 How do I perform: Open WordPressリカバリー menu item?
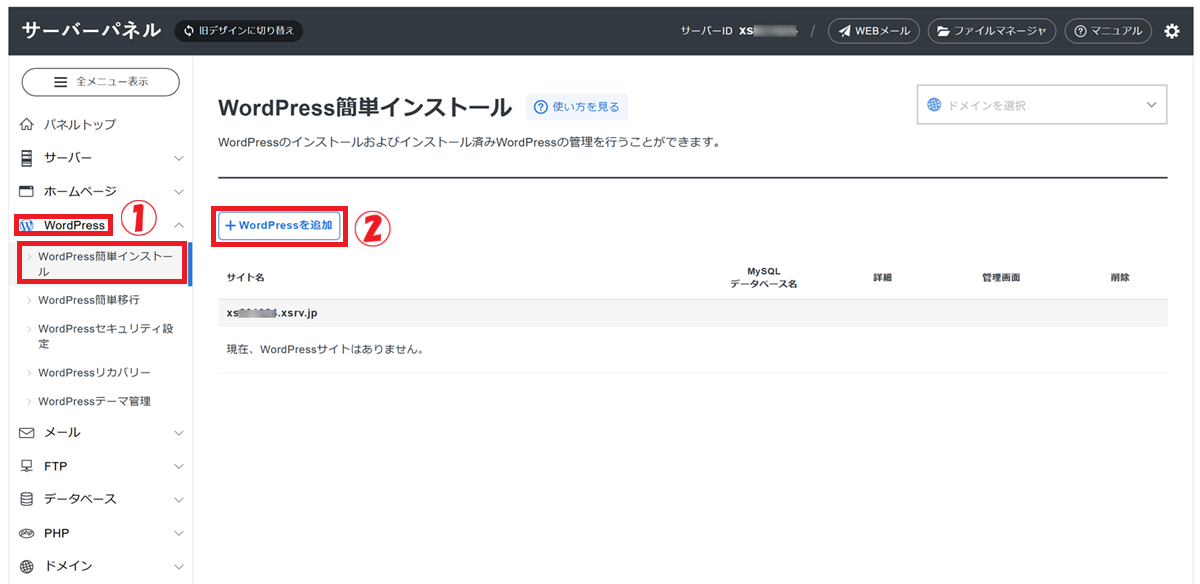(94, 372)
